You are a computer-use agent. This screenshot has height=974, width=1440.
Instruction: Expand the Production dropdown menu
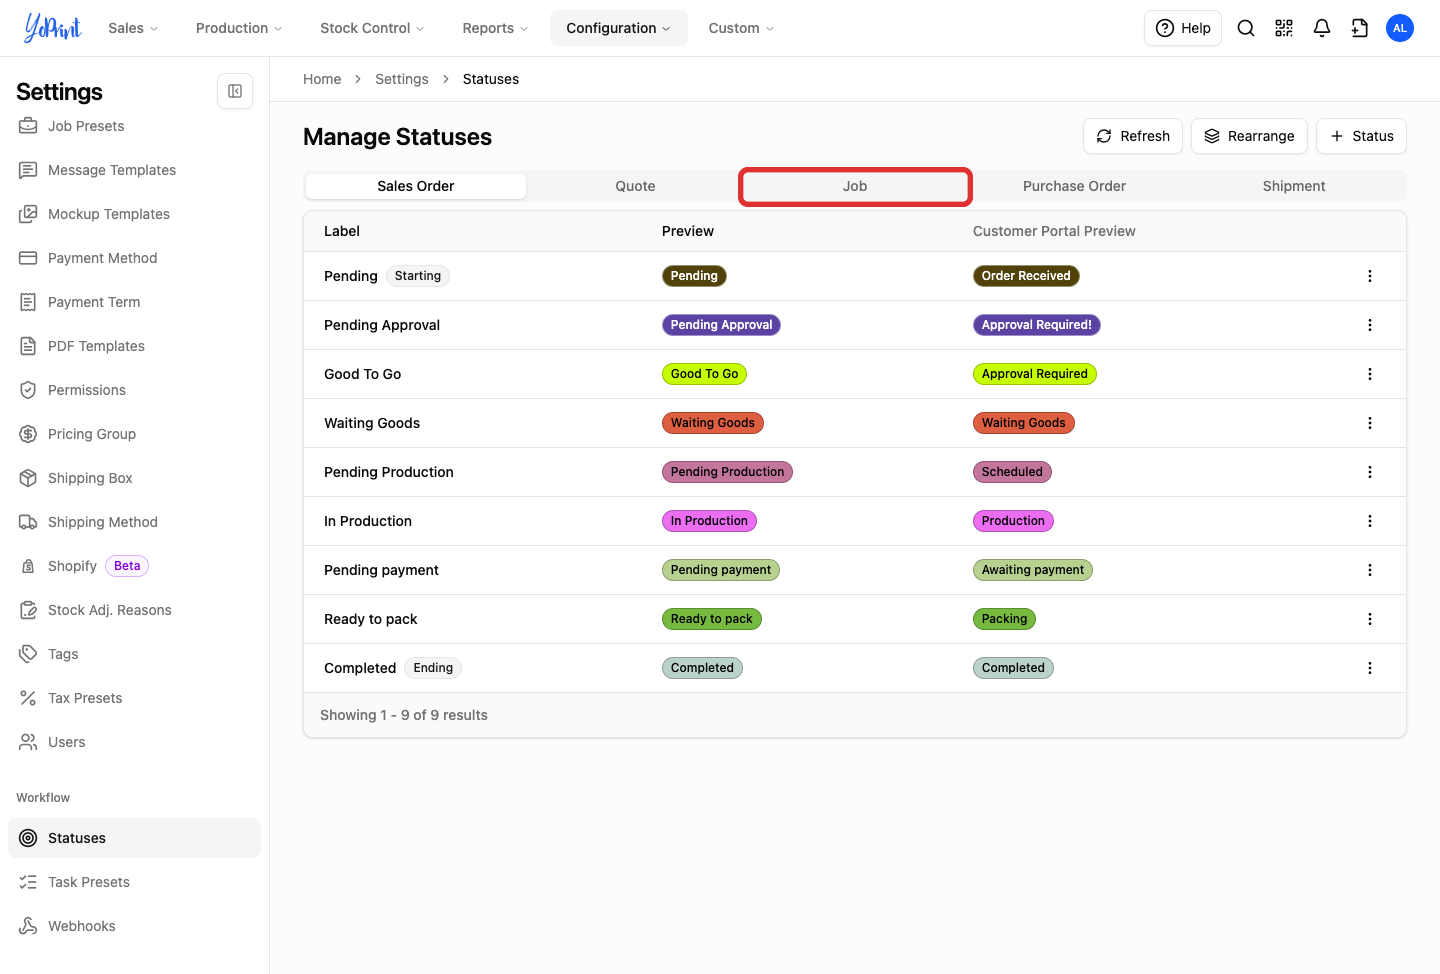pyautogui.click(x=239, y=28)
